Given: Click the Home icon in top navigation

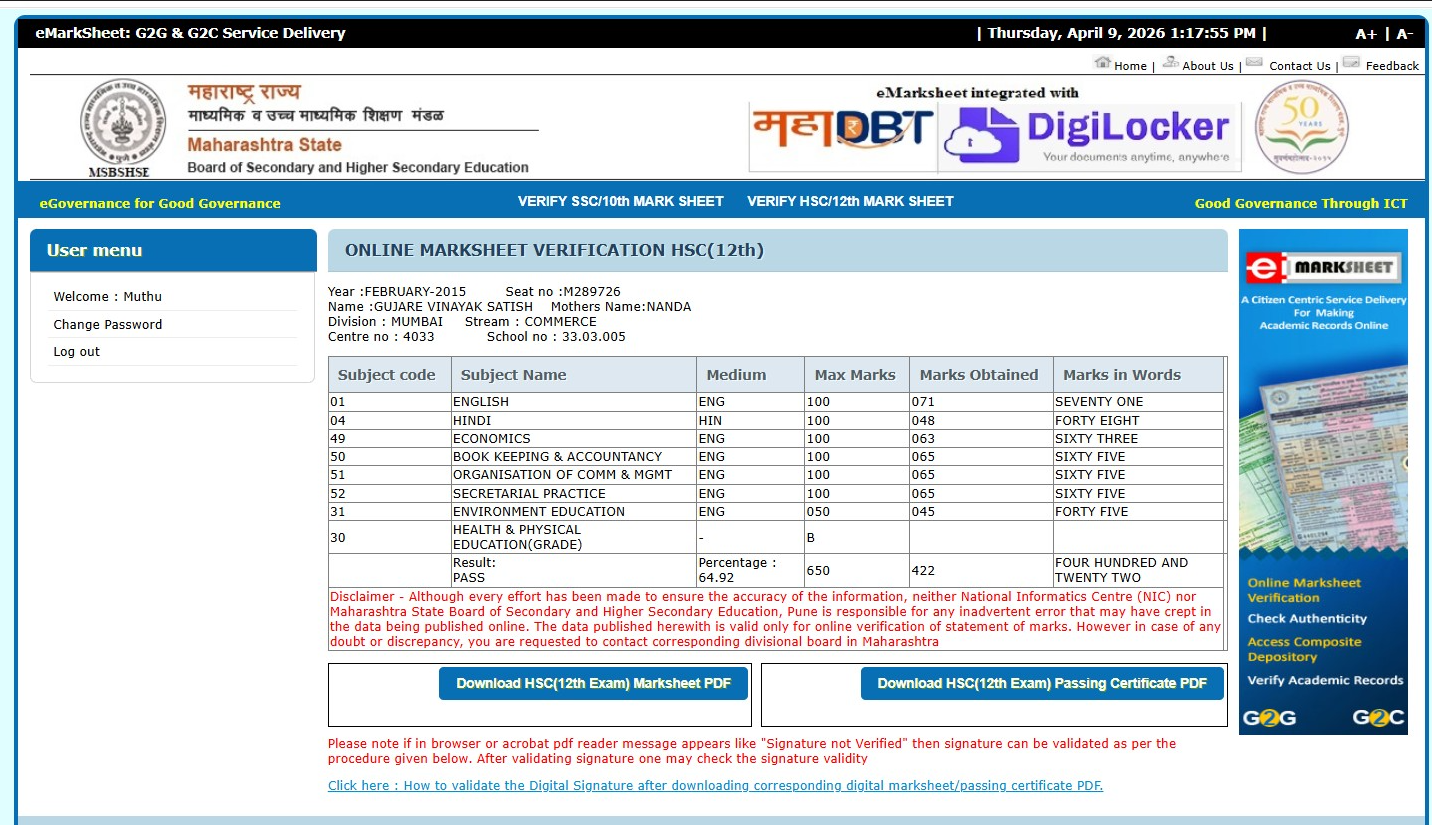Looking at the screenshot, I should (x=1103, y=62).
